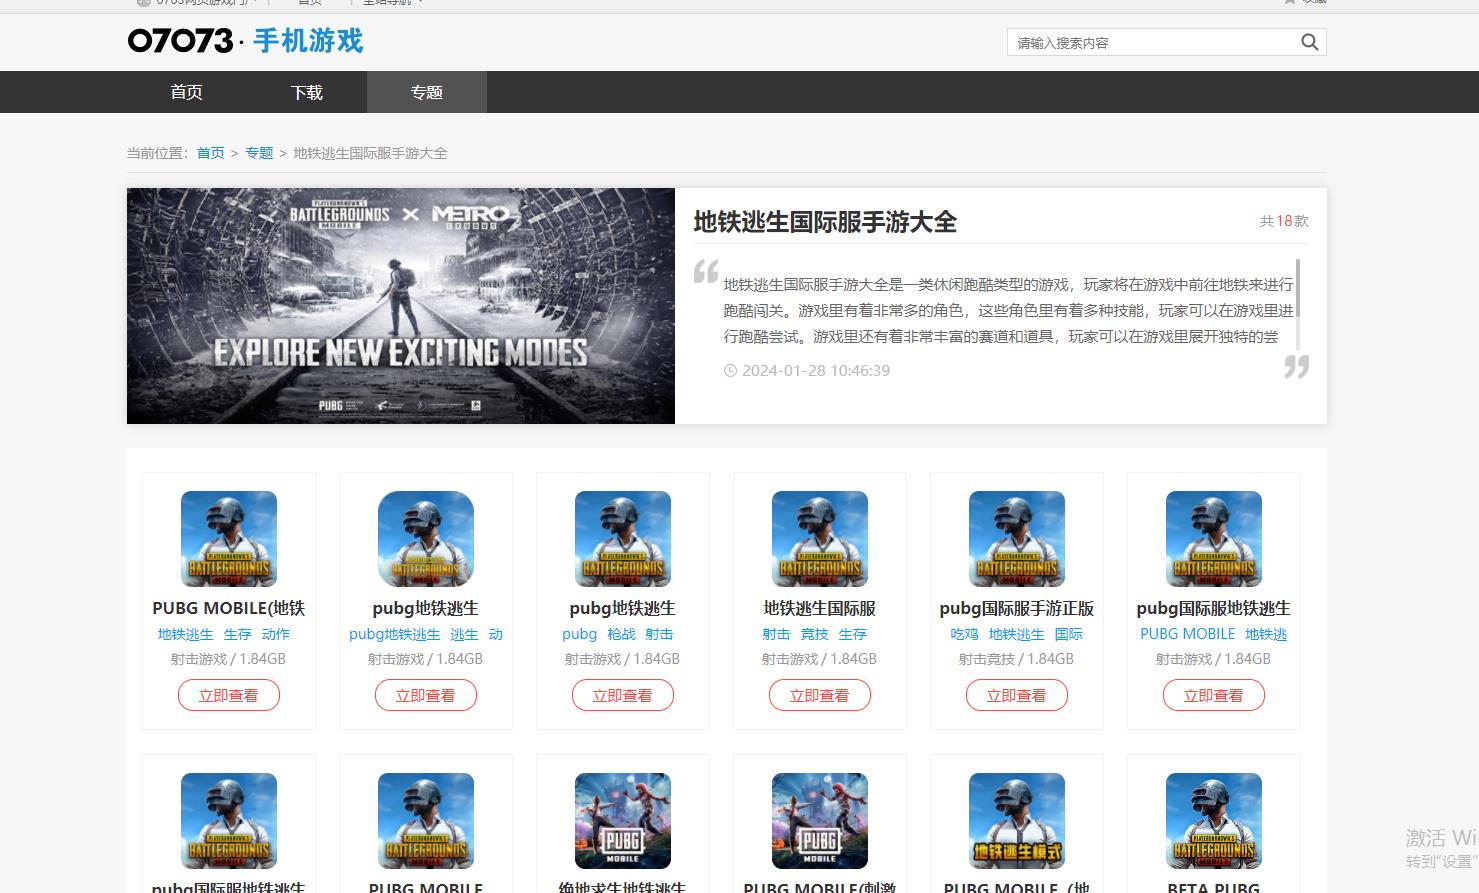Image resolution: width=1479 pixels, height=893 pixels.
Task: Click 立即查看 under pubg地铁逃生
Action: coord(426,695)
